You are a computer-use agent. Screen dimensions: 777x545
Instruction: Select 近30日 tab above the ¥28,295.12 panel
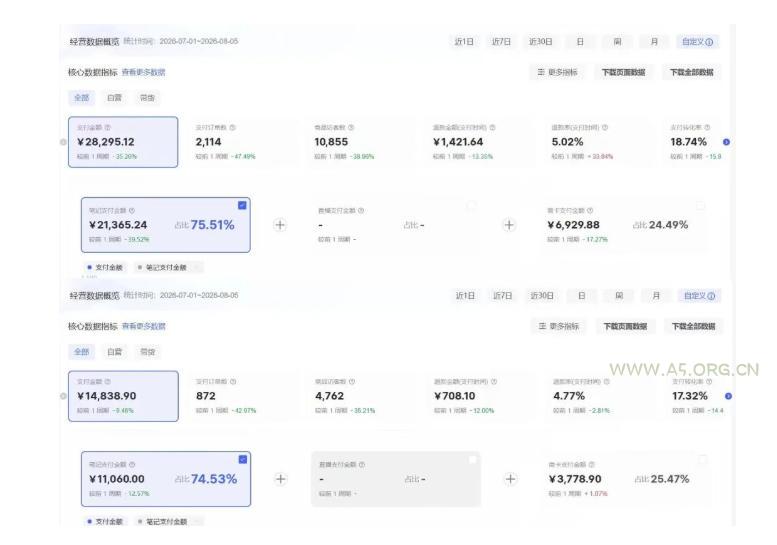540,42
